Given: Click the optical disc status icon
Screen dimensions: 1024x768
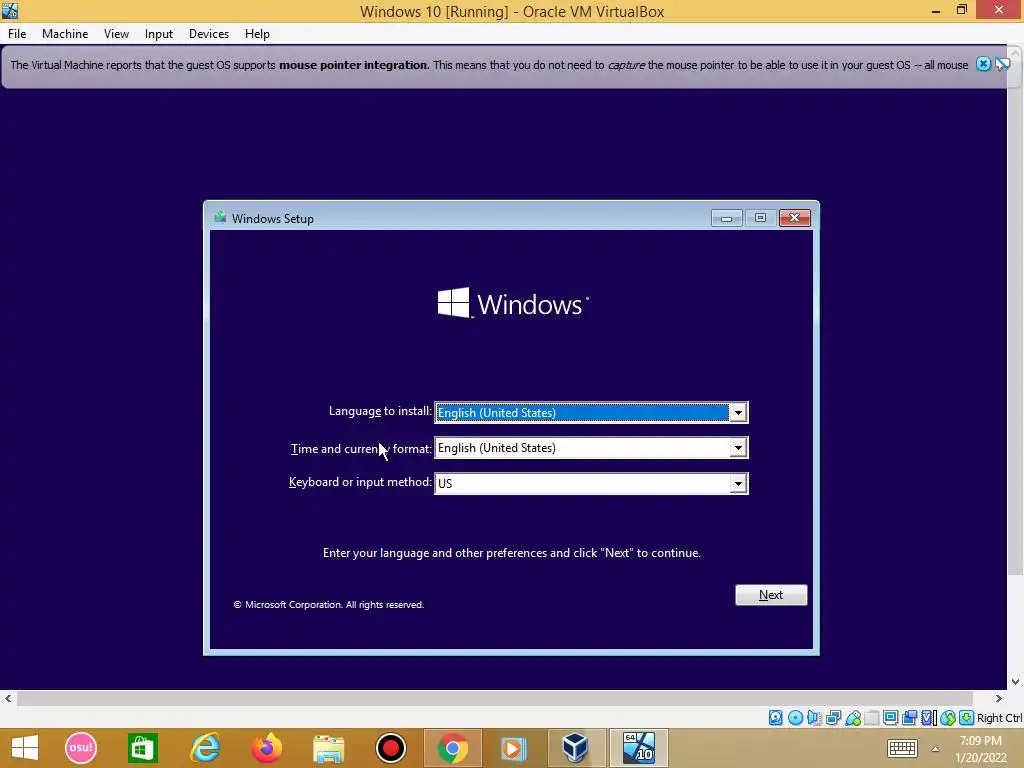Looking at the screenshot, I should point(795,718).
